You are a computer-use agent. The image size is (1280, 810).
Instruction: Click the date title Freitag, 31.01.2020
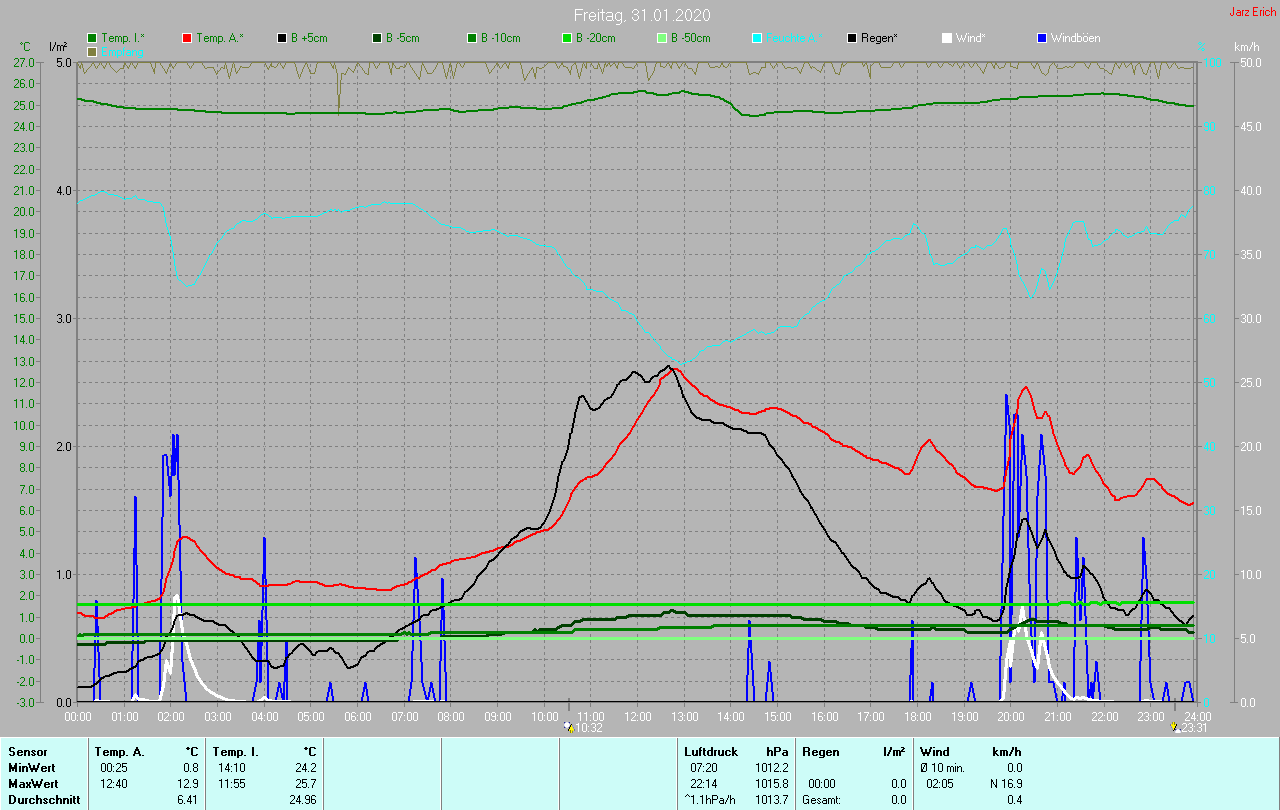tap(639, 14)
